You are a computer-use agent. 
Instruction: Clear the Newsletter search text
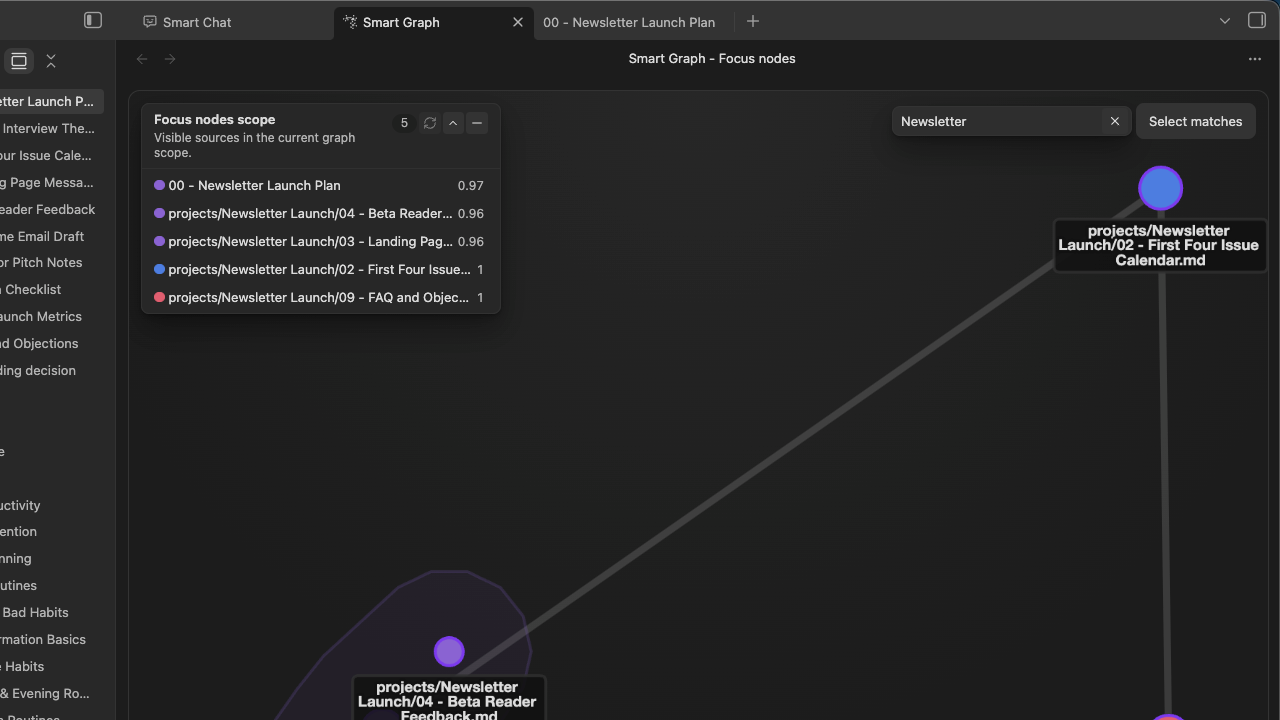[x=1115, y=121]
